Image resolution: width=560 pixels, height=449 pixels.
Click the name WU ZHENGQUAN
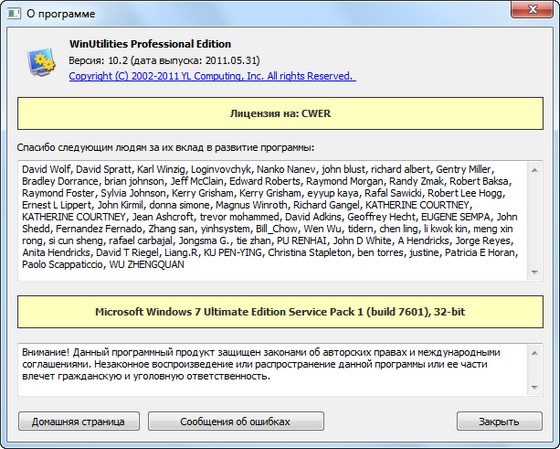click(147, 265)
